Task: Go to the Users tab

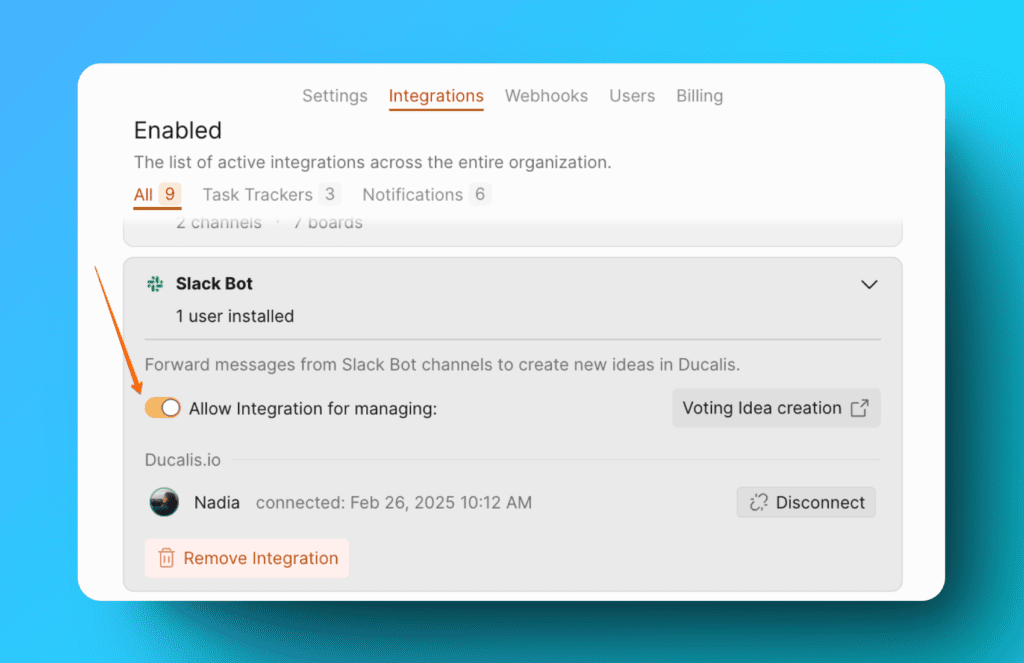Action: pos(632,96)
